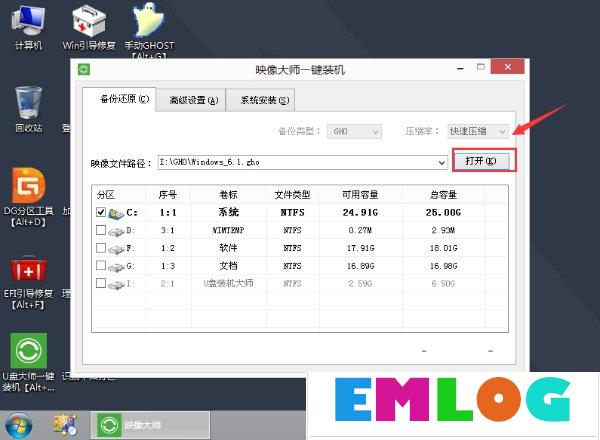Switch to the 备份还原 (C) tab
The image size is (600, 440).
(119, 99)
